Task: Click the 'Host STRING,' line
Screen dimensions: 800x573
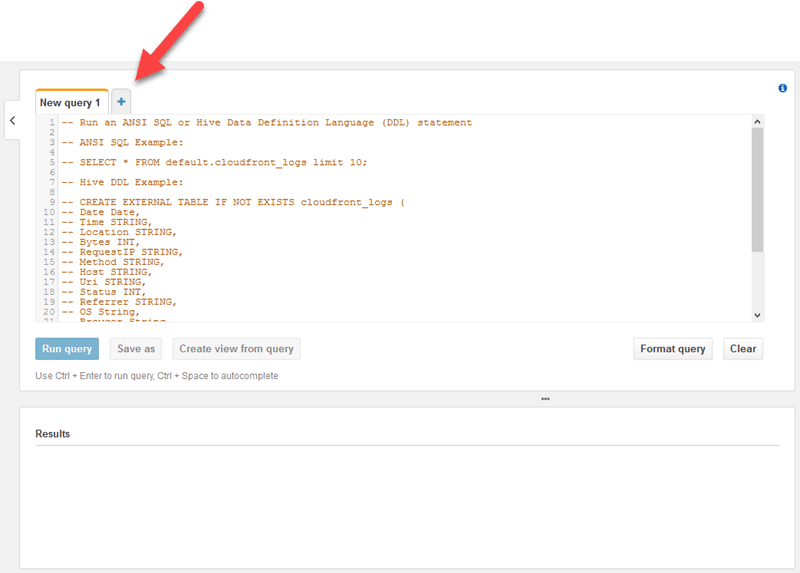Action: (x=107, y=272)
